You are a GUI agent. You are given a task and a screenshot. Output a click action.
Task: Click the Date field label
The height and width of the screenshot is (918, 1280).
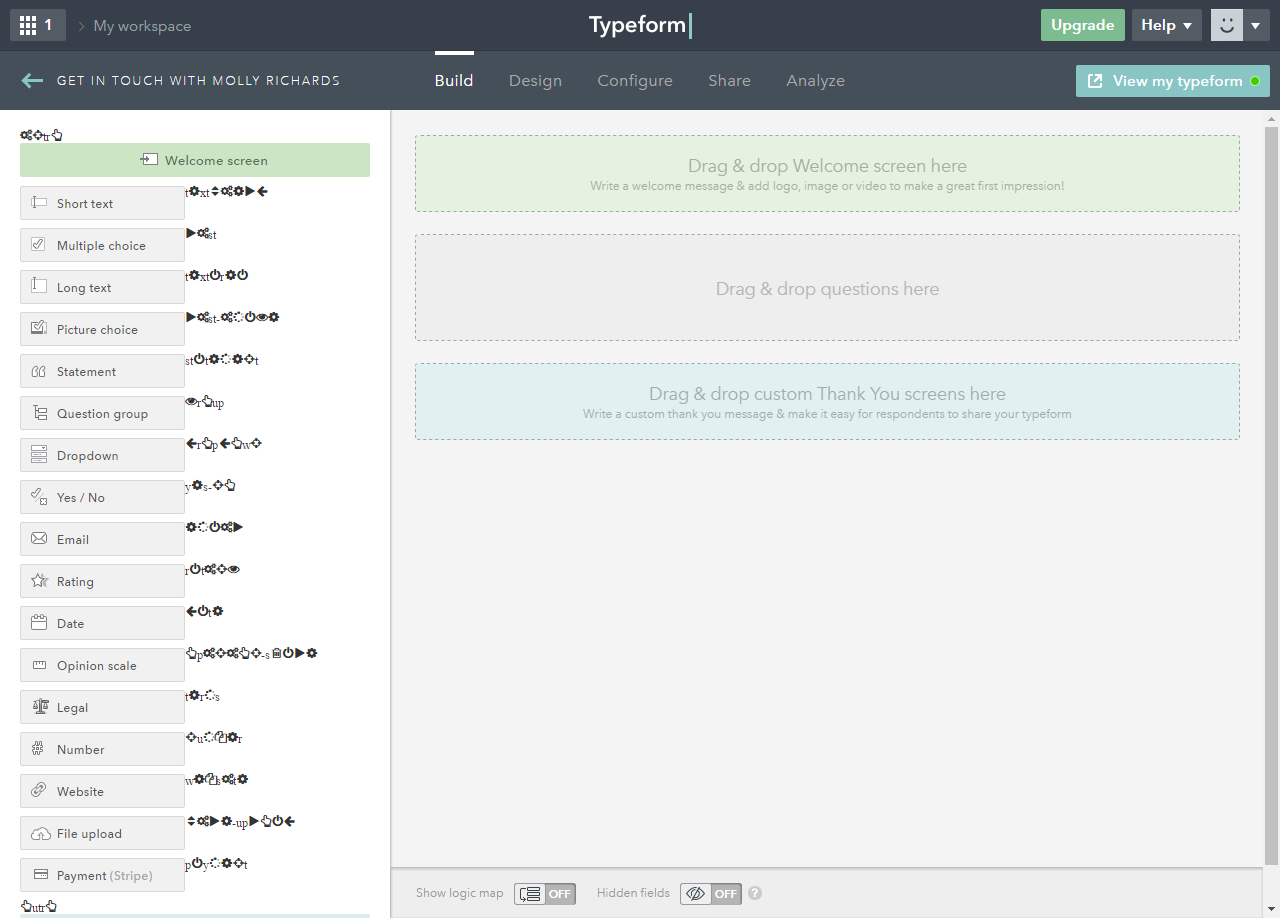coord(70,623)
